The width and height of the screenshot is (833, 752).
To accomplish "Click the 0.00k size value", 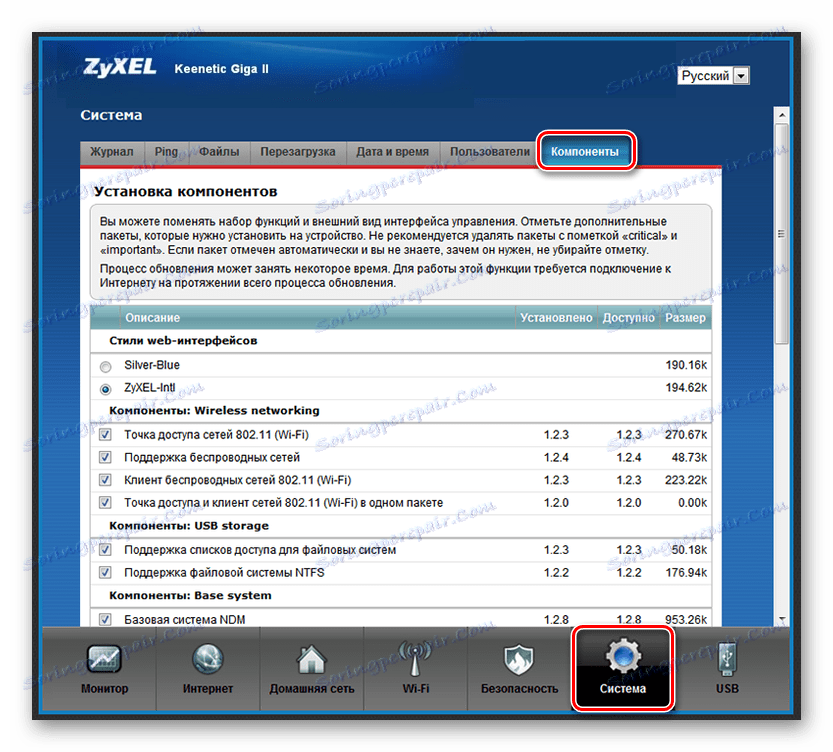I will click(692, 502).
